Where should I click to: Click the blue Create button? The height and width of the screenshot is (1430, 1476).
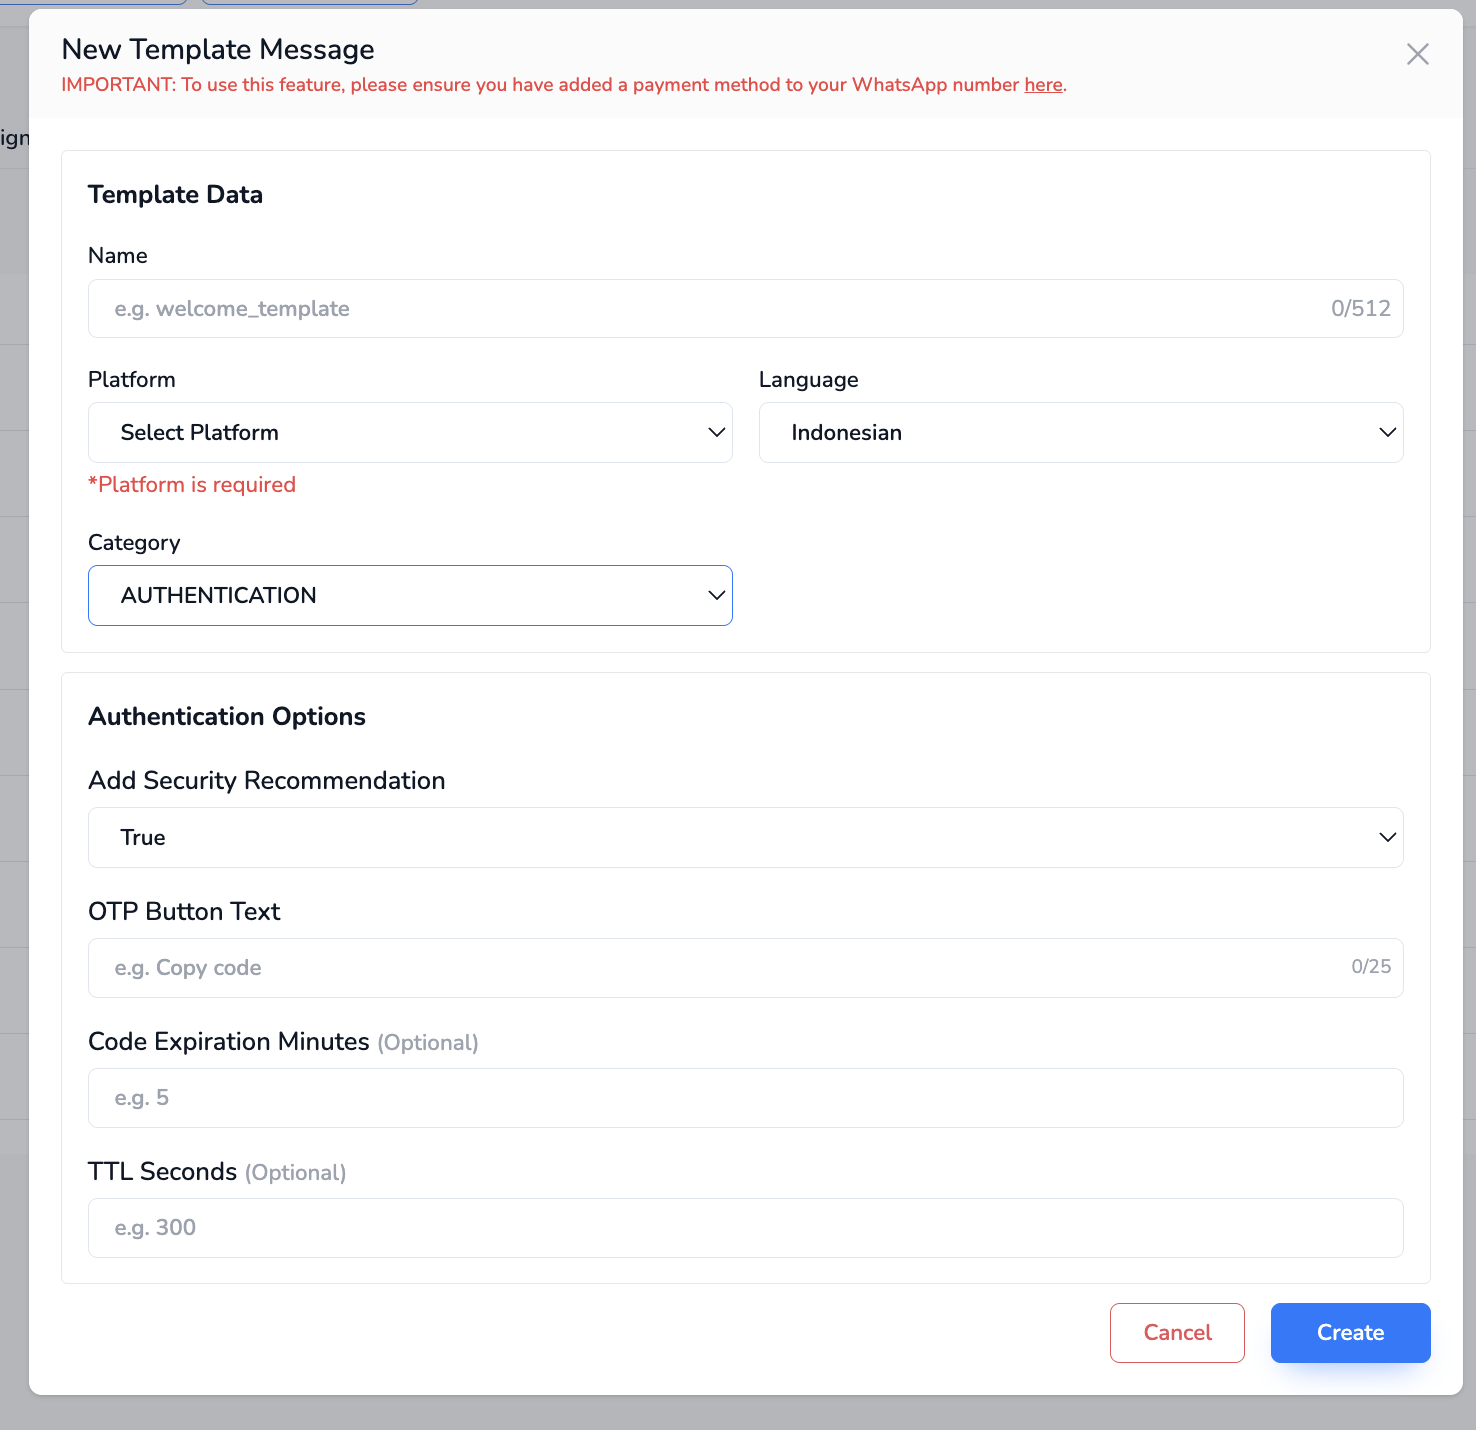[x=1350, y=1333]
